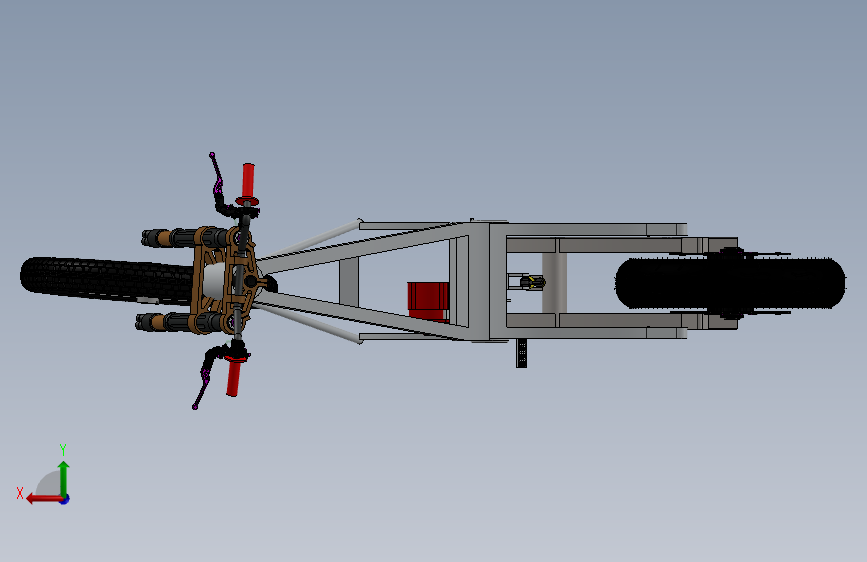Select the bronze triple clamp on the fork

224,280
